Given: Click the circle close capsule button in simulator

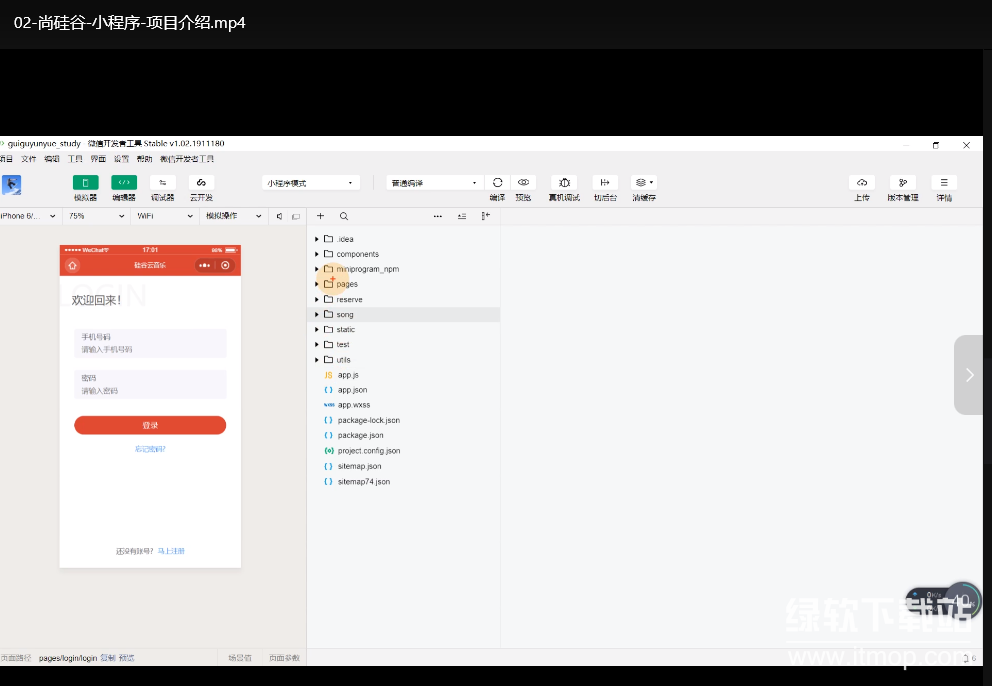Looking at the screenshot, I should [x=225, y=265].
